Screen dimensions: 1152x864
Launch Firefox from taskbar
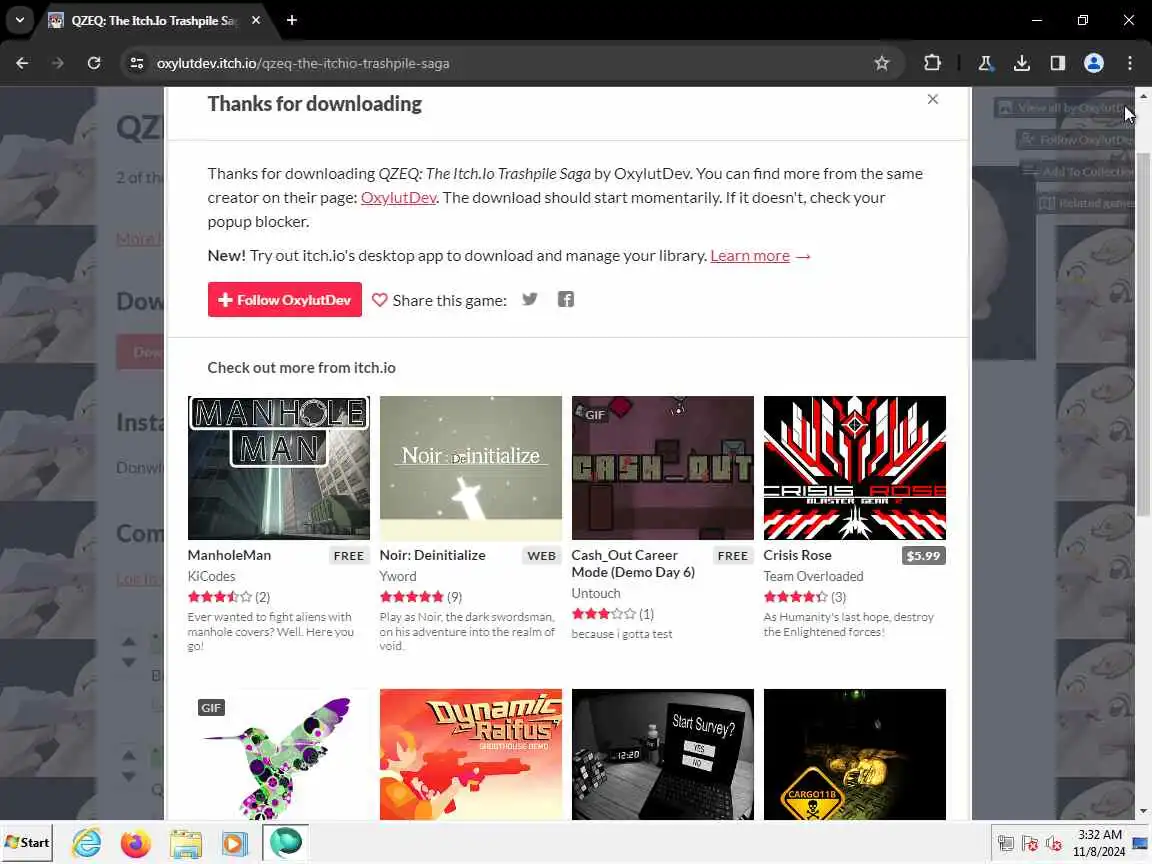pyautogui.click(x=135, y=843)
